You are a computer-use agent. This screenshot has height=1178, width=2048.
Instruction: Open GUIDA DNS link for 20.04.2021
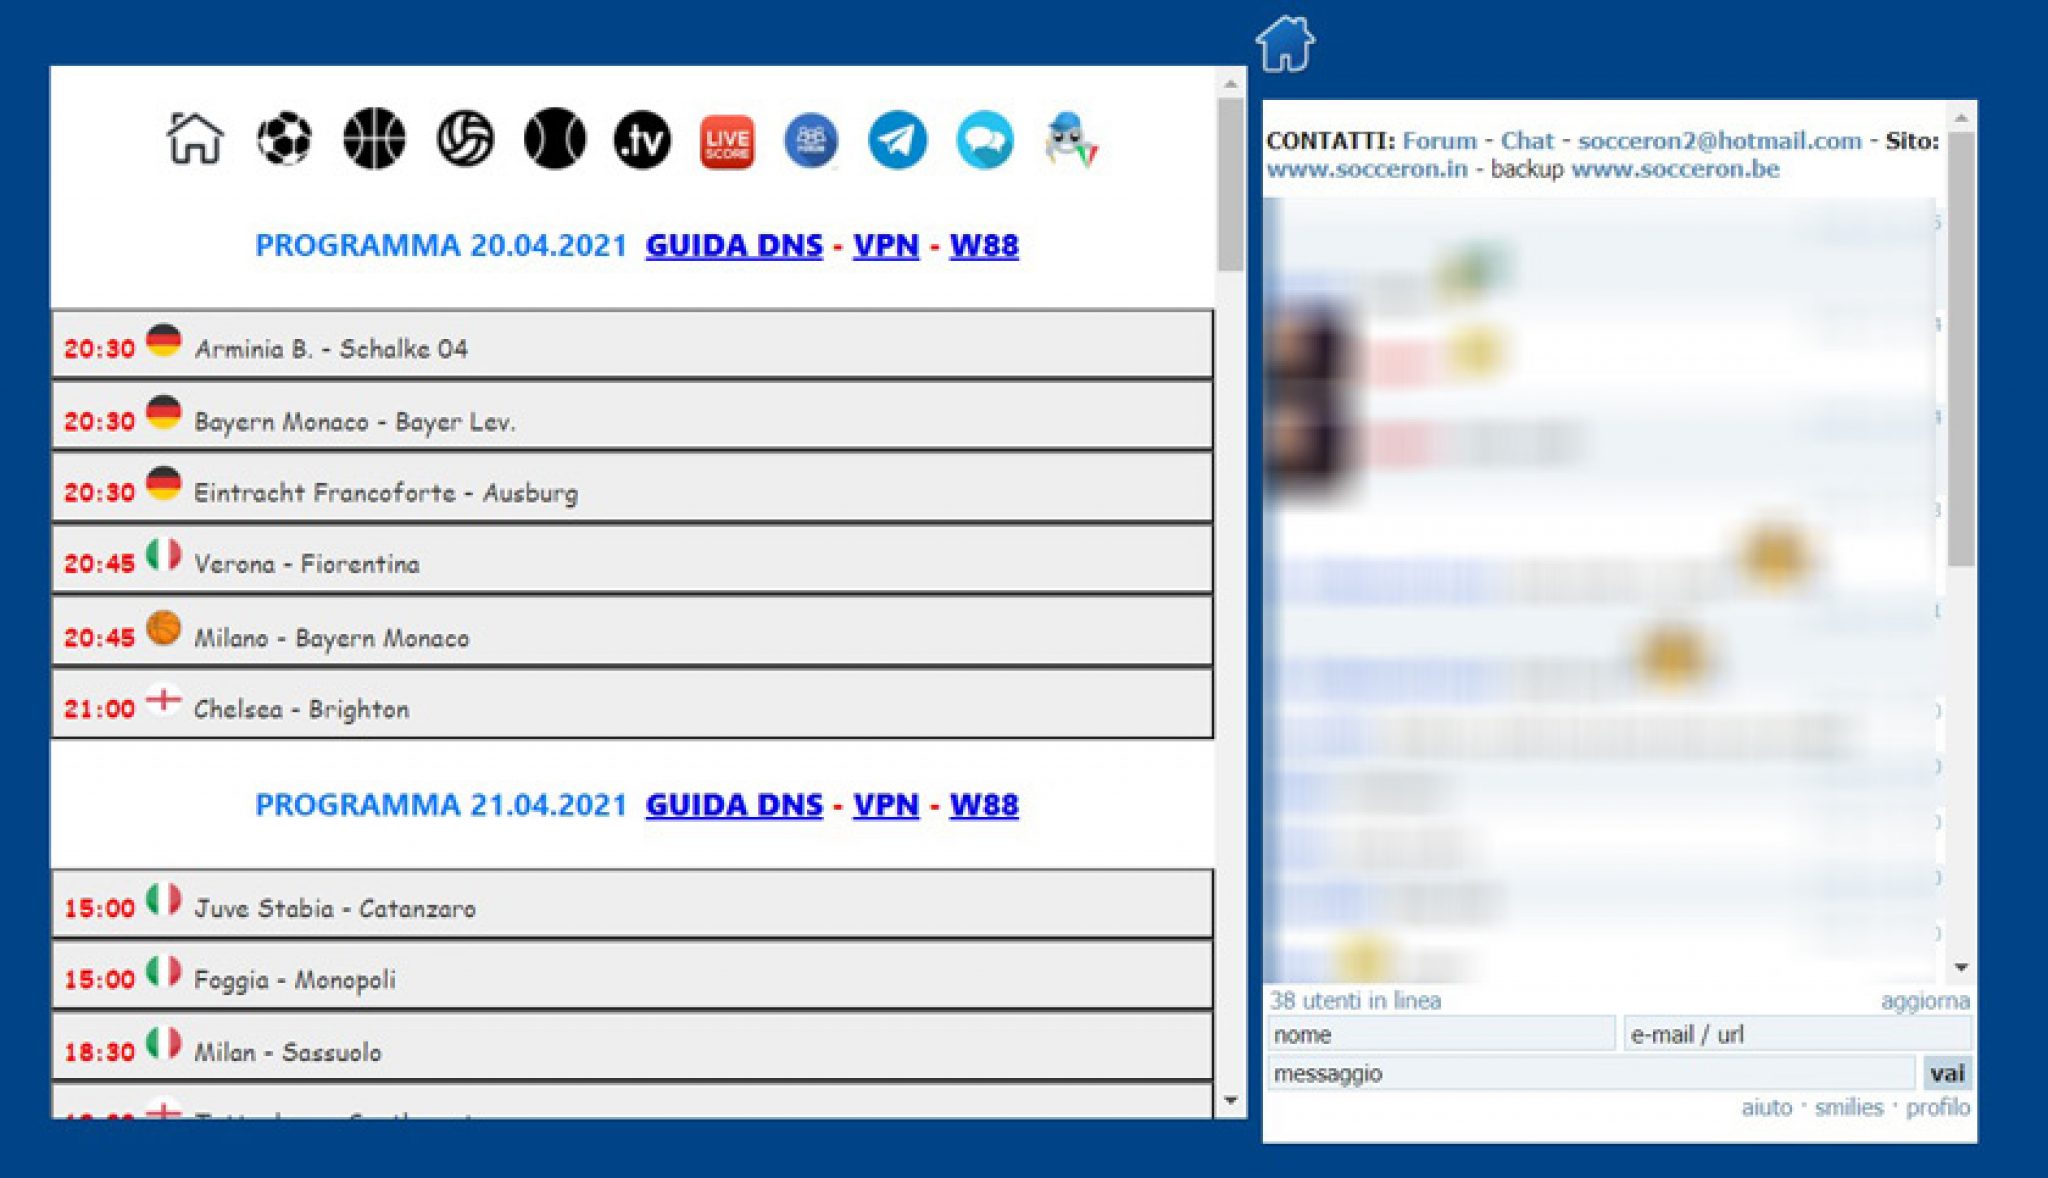pos(734,245)
